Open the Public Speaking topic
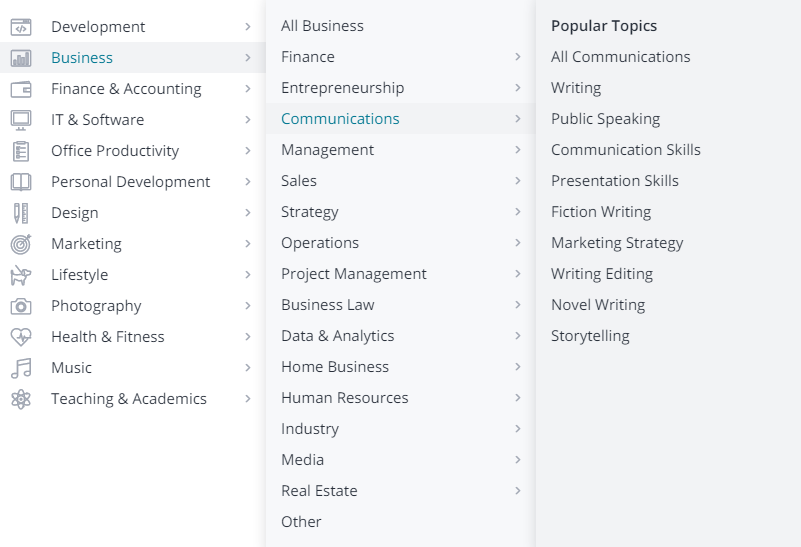The width and height of the screenshot is (801, 547). point(605,119)
